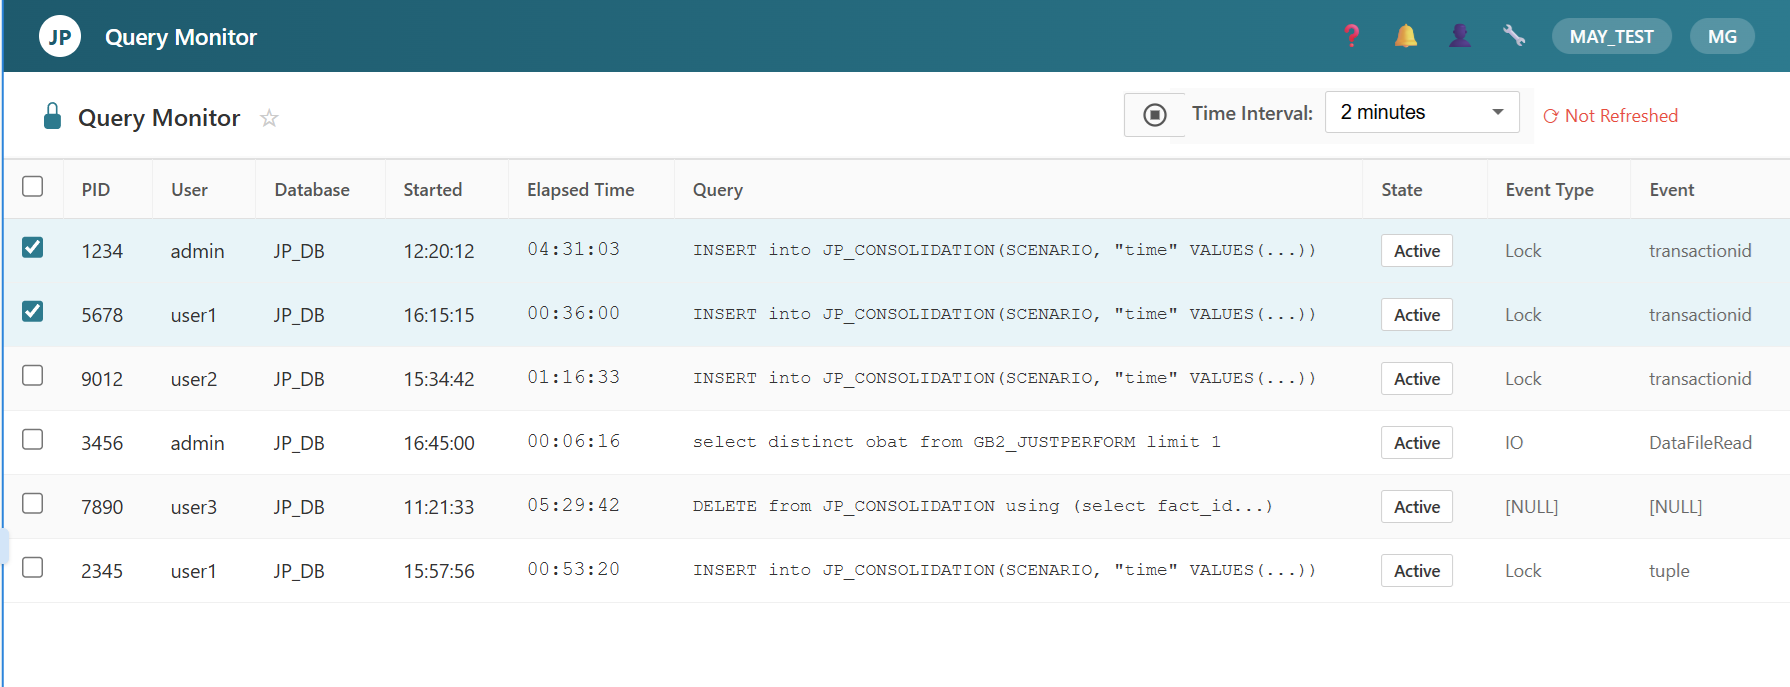Open the notifications bell icon

point(1405,37)
